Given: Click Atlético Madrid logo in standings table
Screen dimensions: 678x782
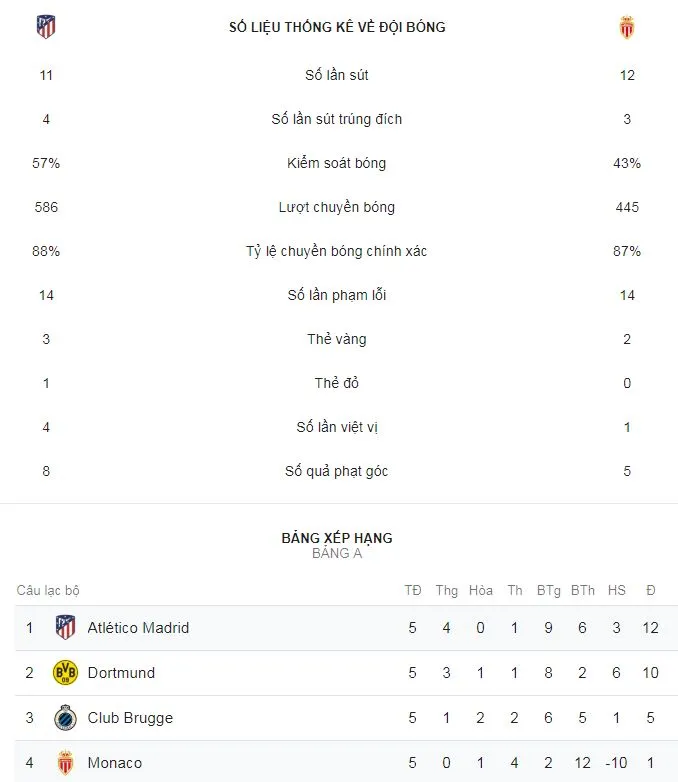Looking at the screenshot, I should pyautogui.click(x=65, y=628).
